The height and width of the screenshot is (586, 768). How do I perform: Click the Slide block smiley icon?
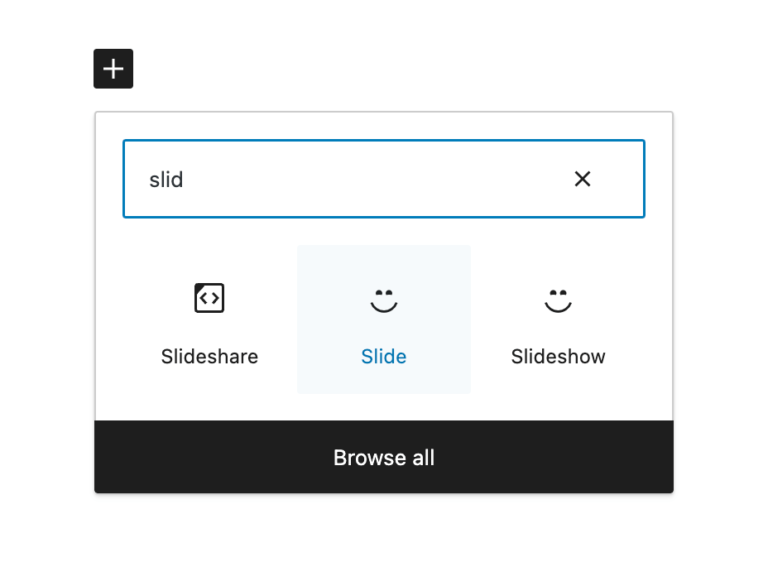[x=384, y=300]
